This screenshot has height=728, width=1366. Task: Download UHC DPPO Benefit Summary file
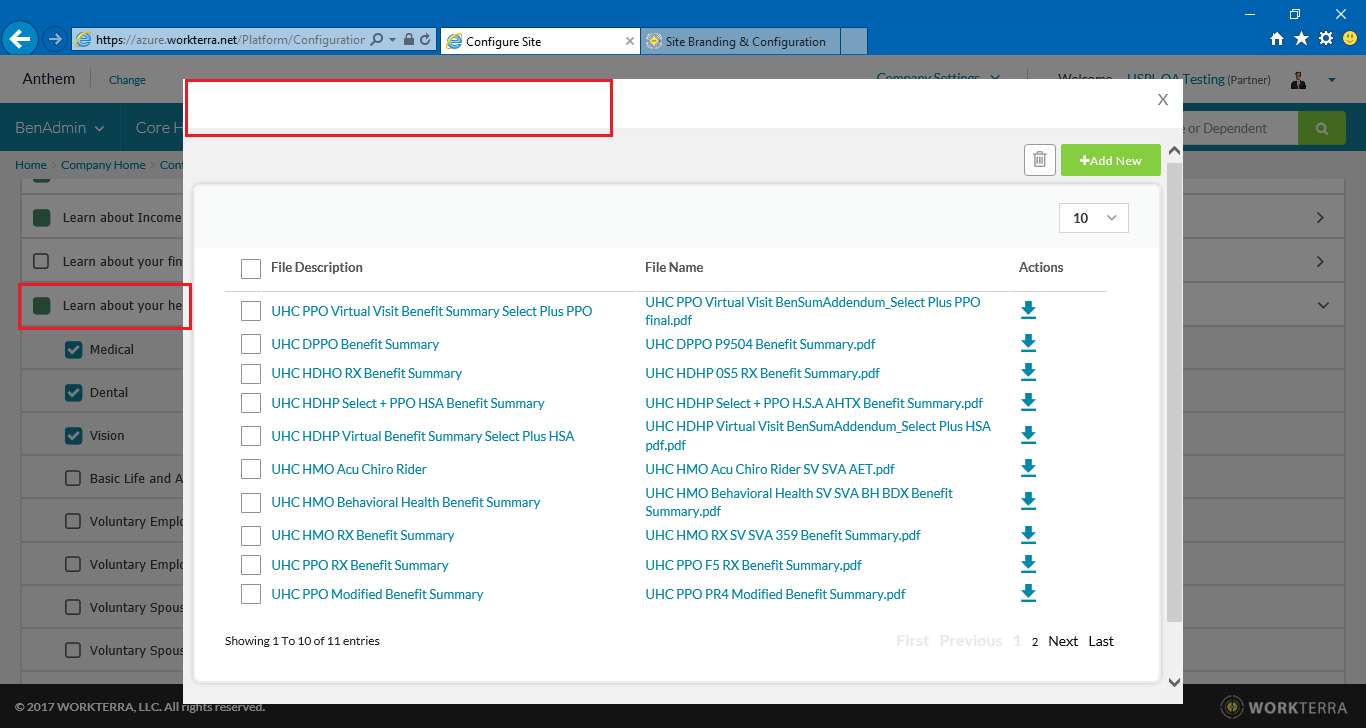click(1028, 343)
